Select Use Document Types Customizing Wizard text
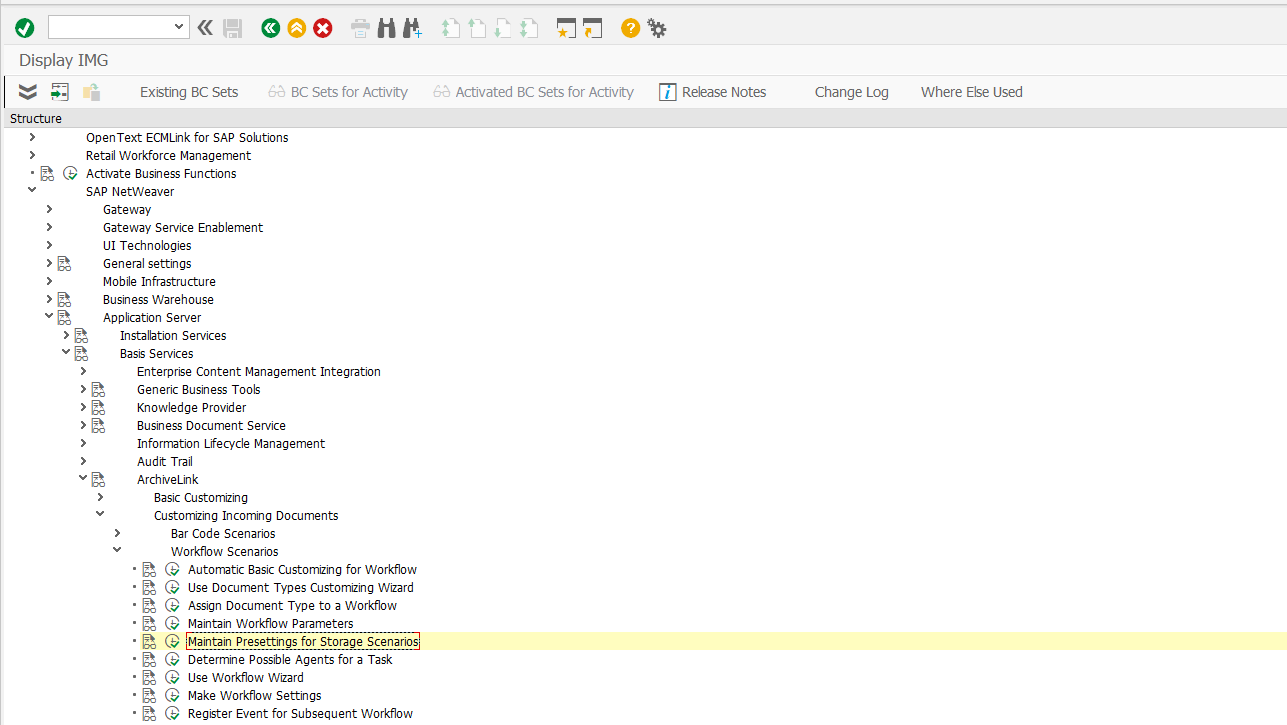1287x725 pixels. pyautogui.click(x=301, y=588)
